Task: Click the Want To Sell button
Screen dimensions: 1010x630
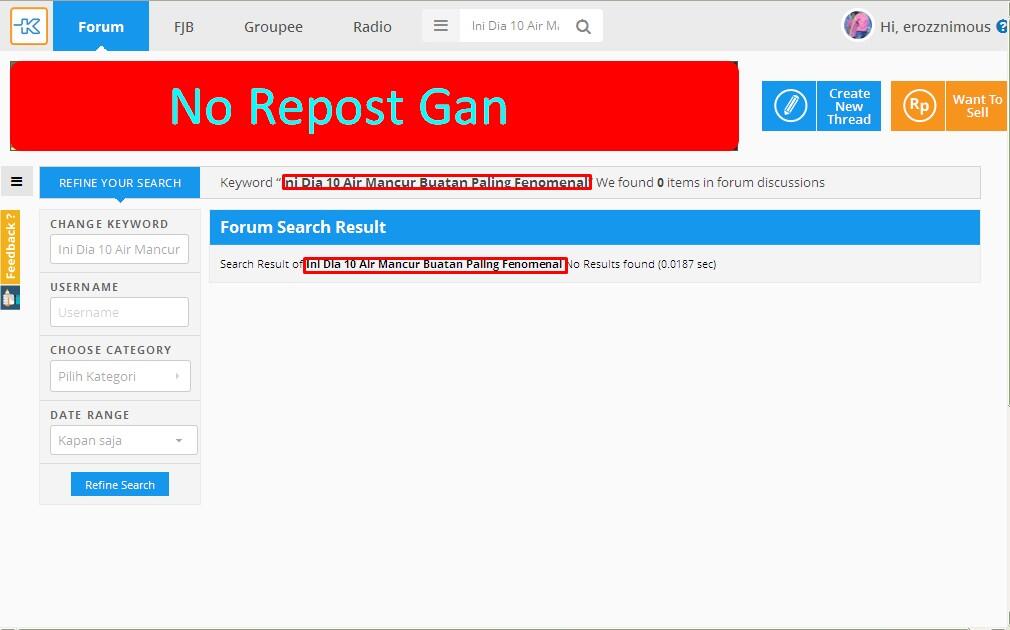Action: tap(977, 106)
